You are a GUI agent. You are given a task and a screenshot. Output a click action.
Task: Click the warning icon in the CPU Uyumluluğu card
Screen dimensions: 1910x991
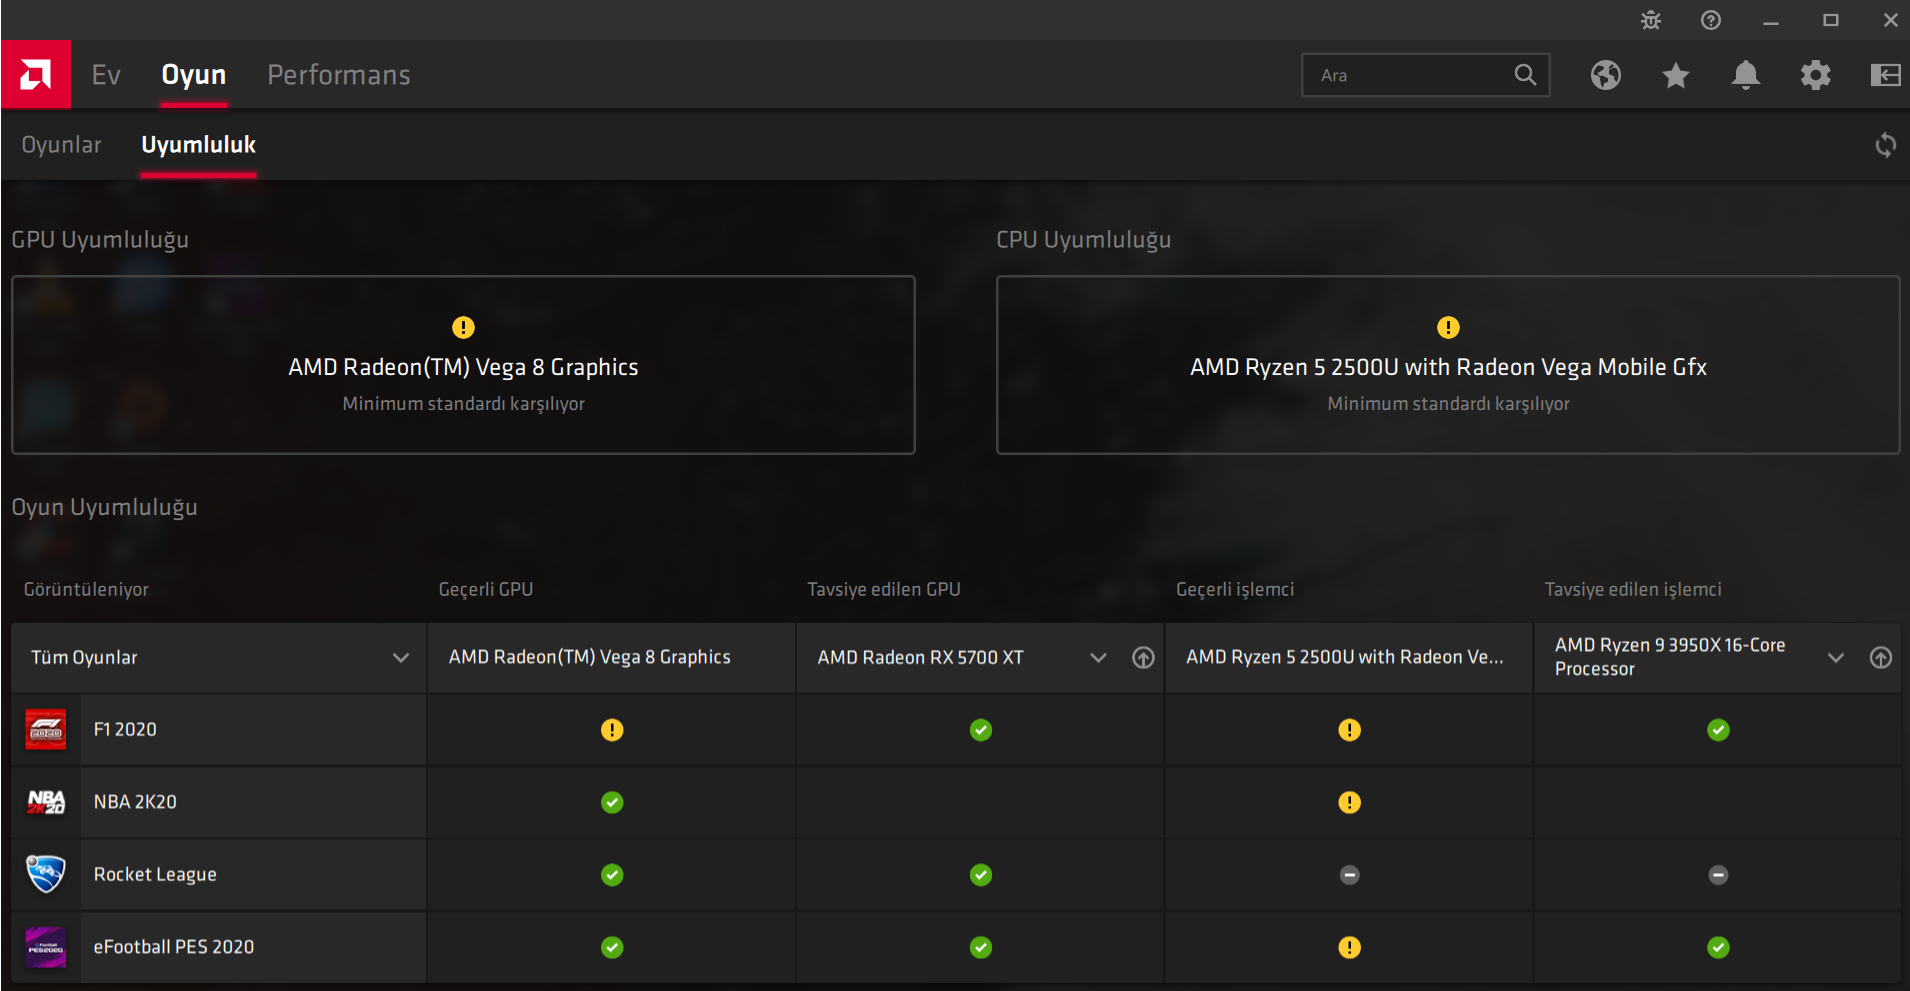[1448, 327]
